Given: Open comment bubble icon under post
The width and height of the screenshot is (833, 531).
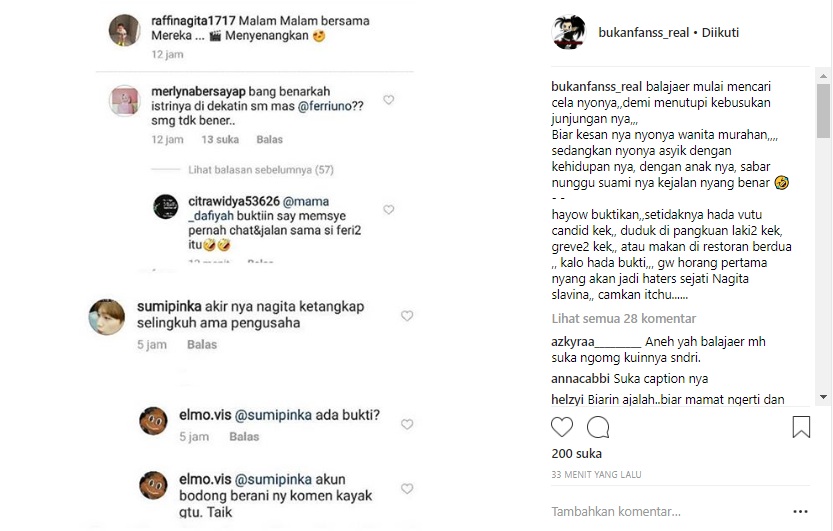Looking at the screenshot, I should point(598,427).
